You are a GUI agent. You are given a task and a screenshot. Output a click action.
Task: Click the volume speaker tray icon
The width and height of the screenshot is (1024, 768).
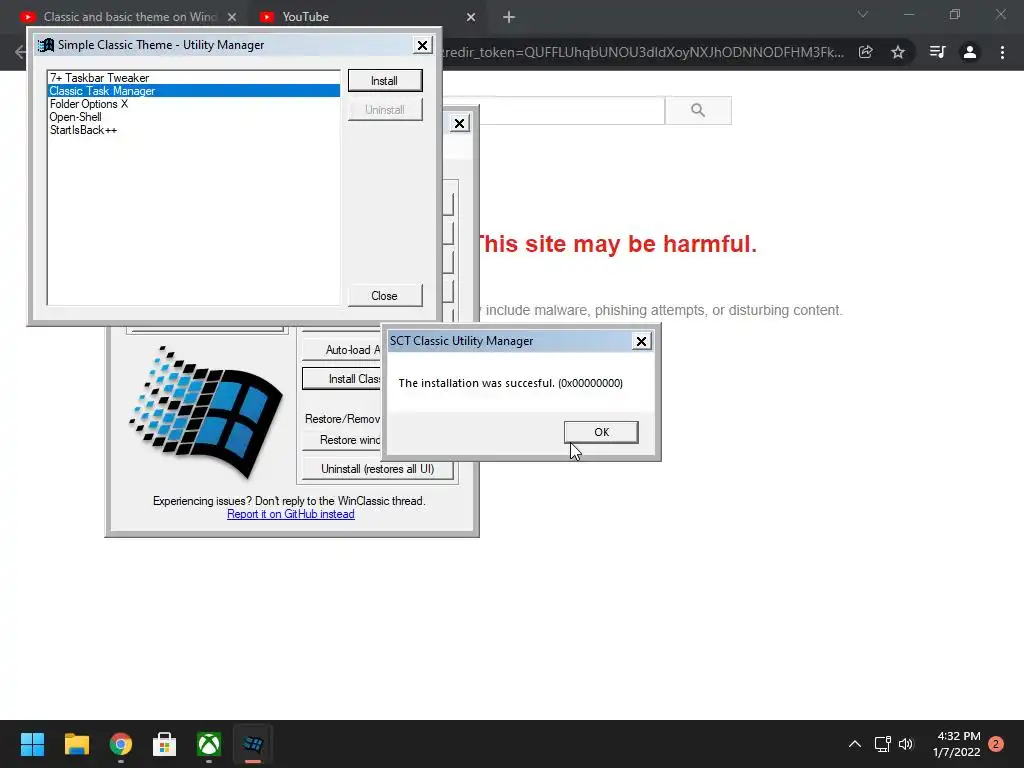pos(906,744)
